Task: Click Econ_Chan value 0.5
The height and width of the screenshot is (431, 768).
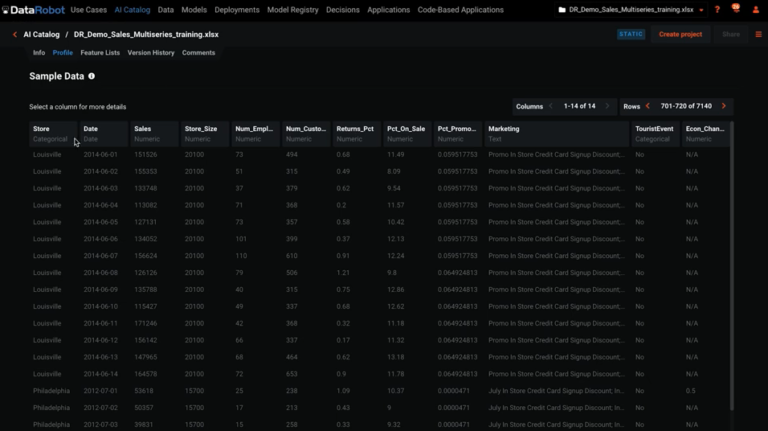Action: (x=691, y=391)
